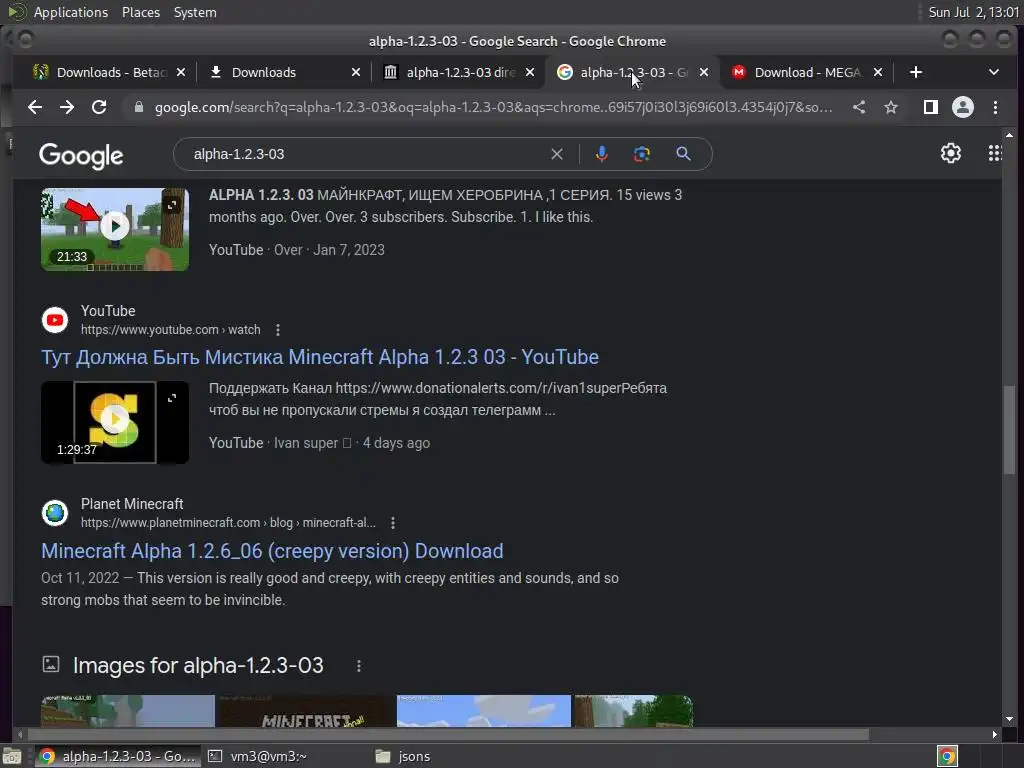The height and width of the screenshot is (768, 1024).
Task: Open more options for Planet Minecraft result
Action: click(x=392, y=522)
